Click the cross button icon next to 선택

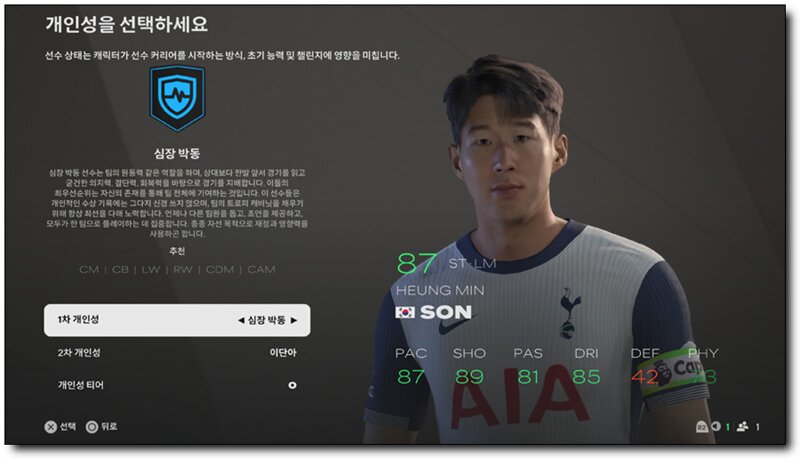[x=51, y=427]
